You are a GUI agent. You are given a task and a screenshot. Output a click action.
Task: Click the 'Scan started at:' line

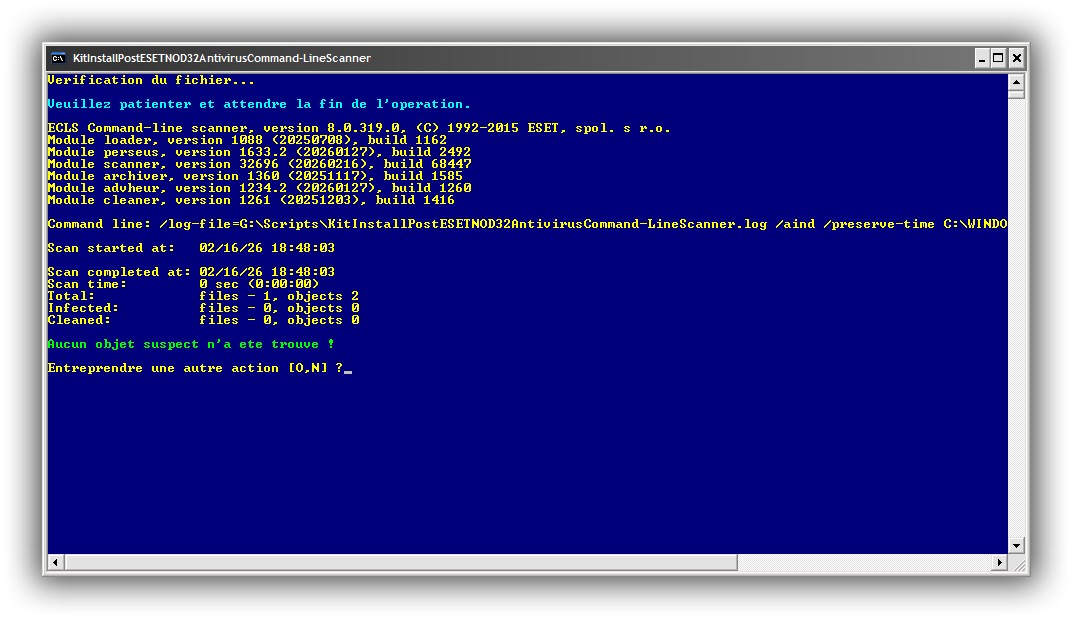(191, 248)
